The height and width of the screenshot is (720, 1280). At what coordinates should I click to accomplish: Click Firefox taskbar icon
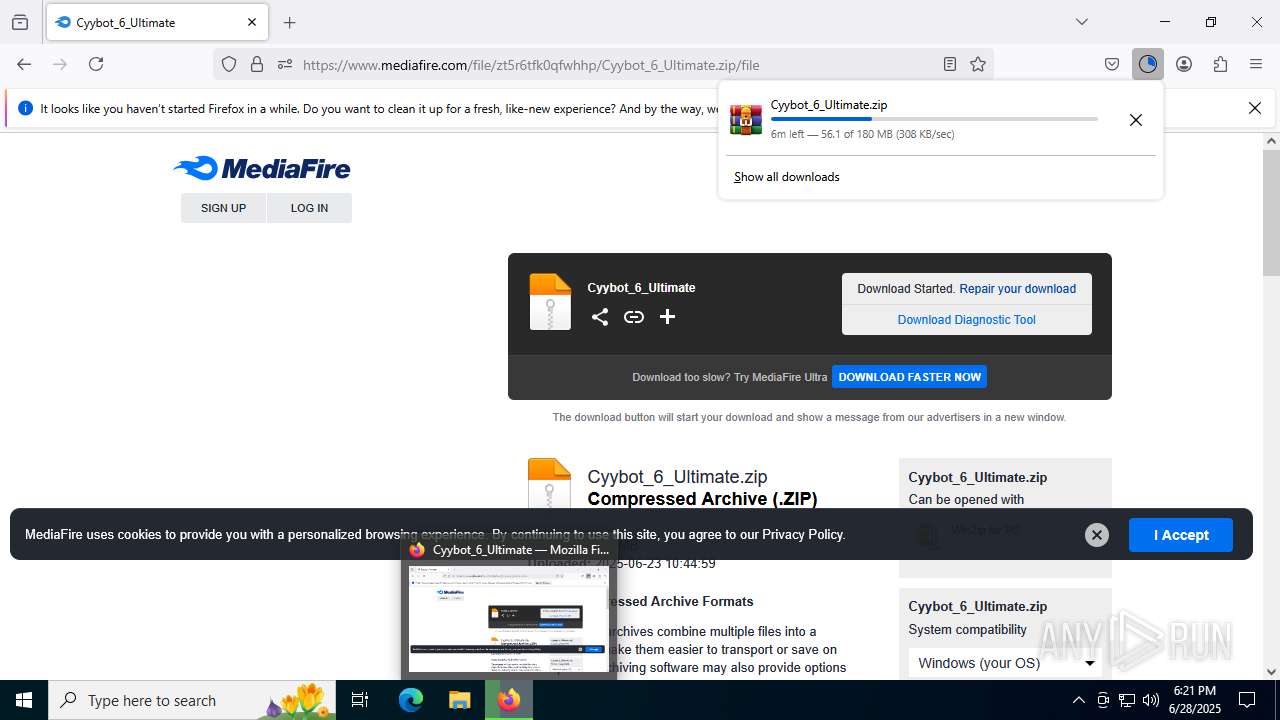[509, 700]
